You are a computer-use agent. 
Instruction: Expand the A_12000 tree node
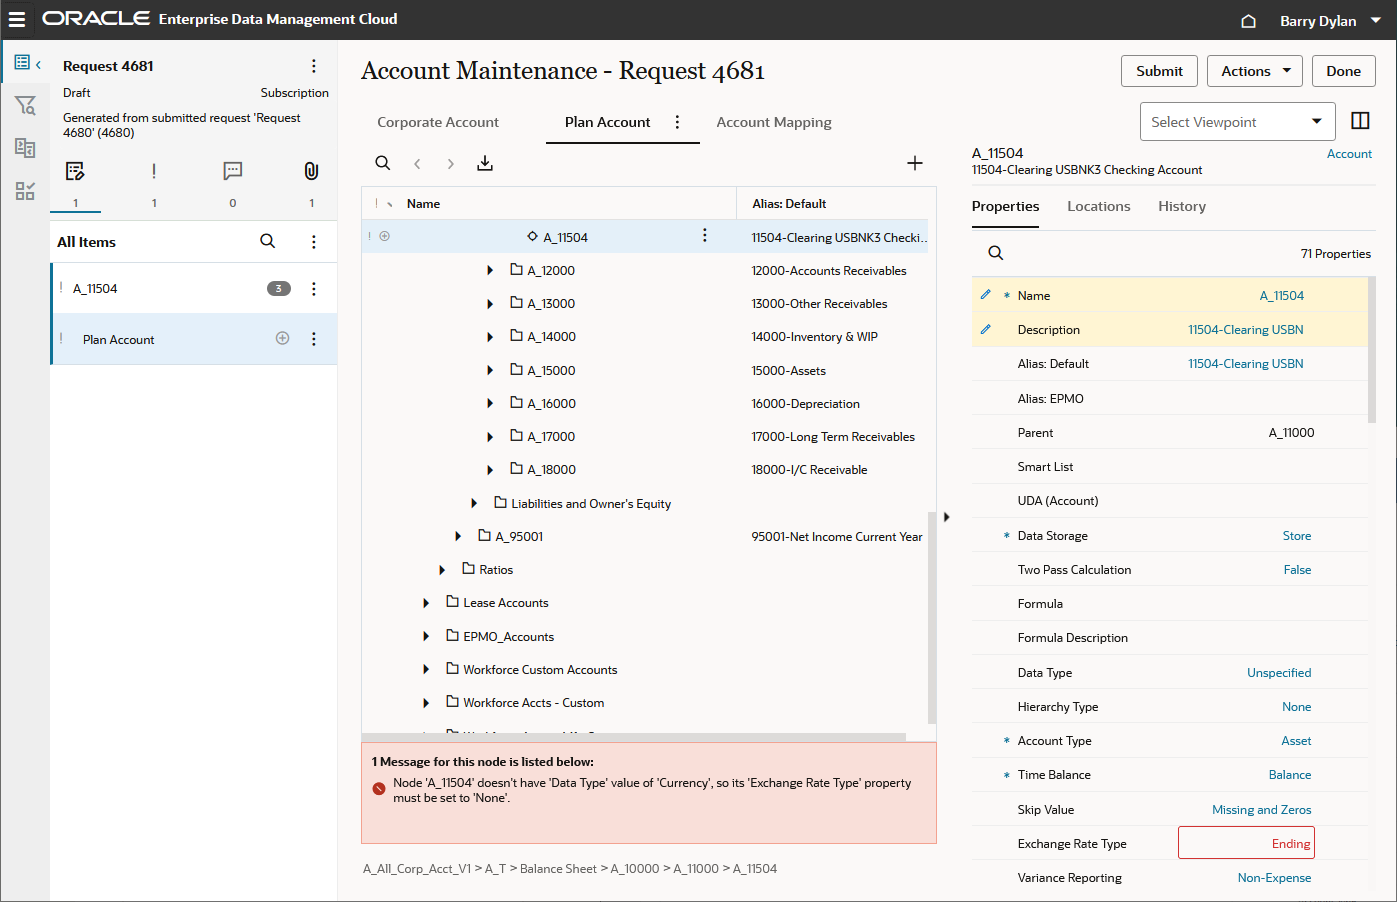(x=490, y=271)
